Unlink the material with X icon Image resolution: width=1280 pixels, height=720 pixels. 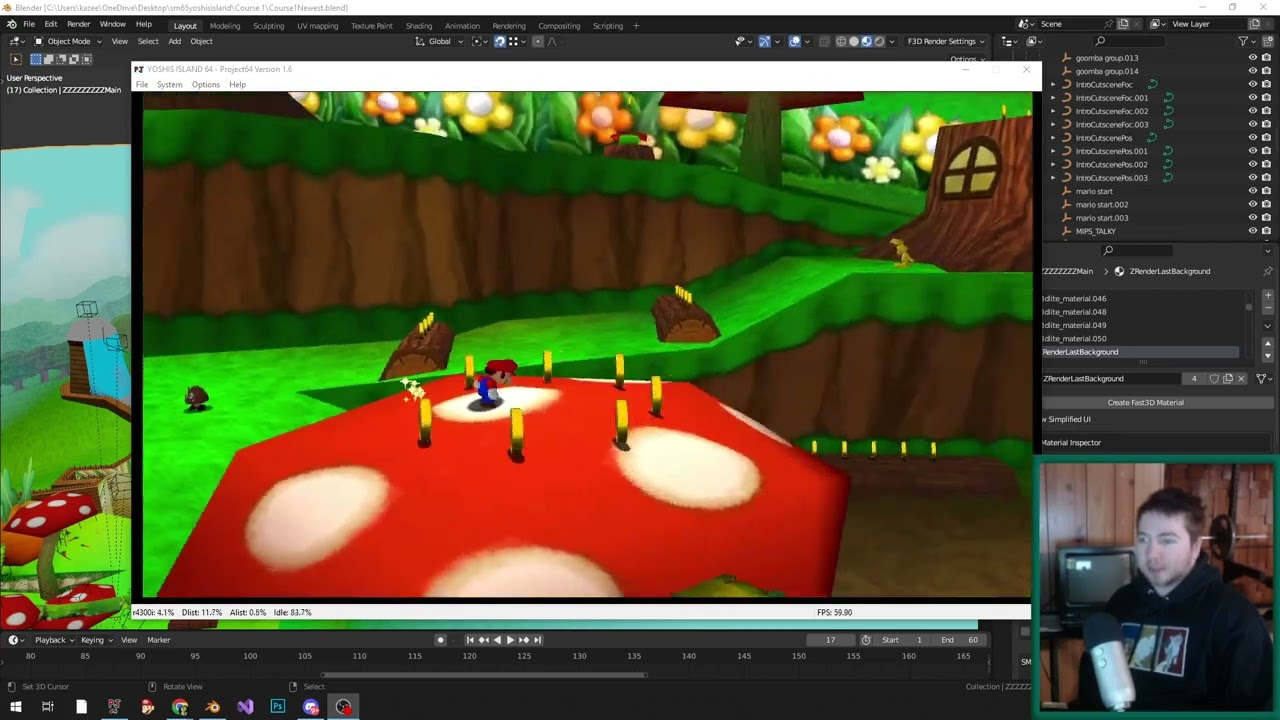pos(1241,378)
